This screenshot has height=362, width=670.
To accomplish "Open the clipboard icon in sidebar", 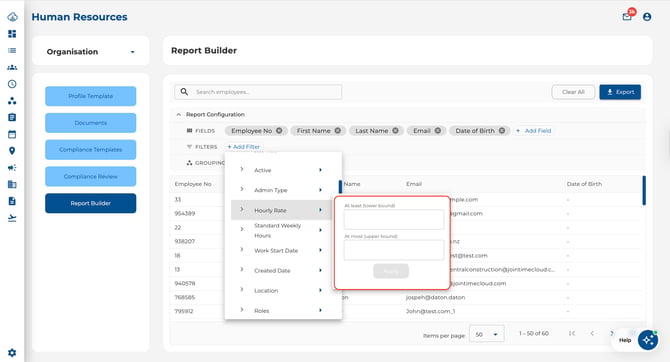I will click(12, 117).
